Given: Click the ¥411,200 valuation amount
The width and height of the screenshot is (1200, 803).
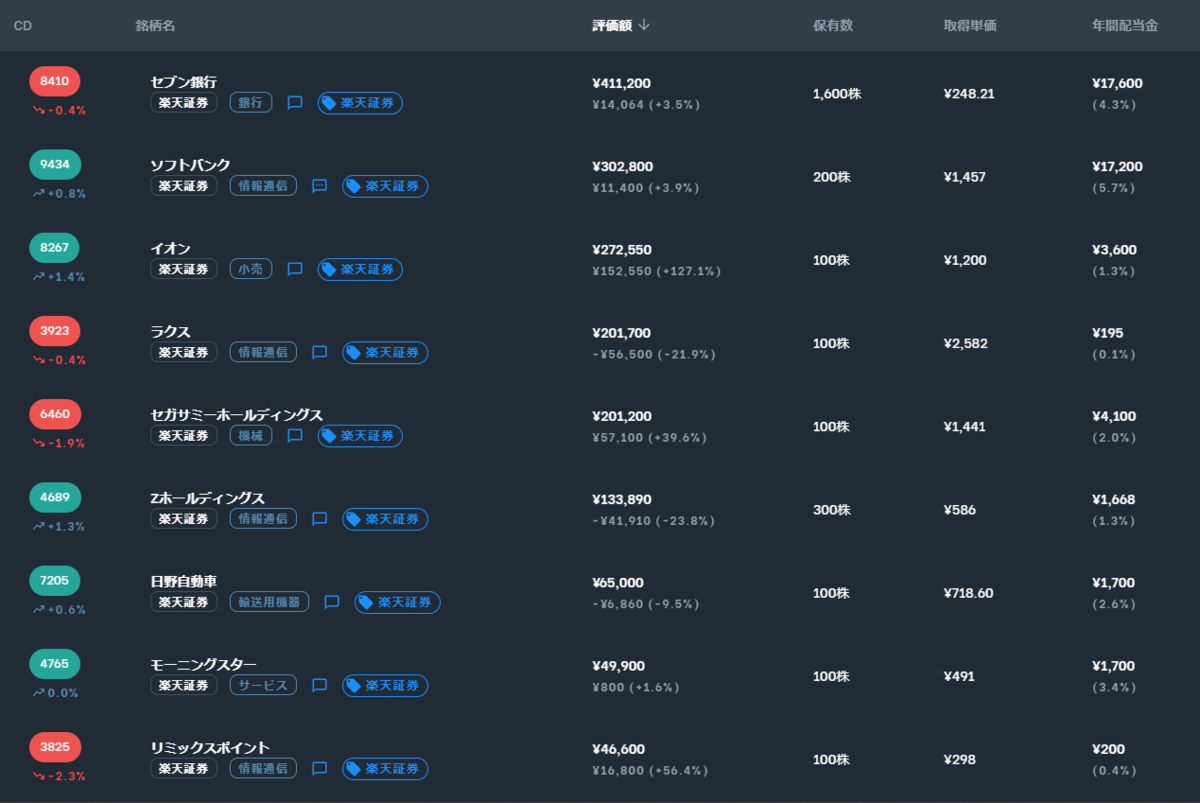Looking at the screenshot, I should (x=621, y=83).
